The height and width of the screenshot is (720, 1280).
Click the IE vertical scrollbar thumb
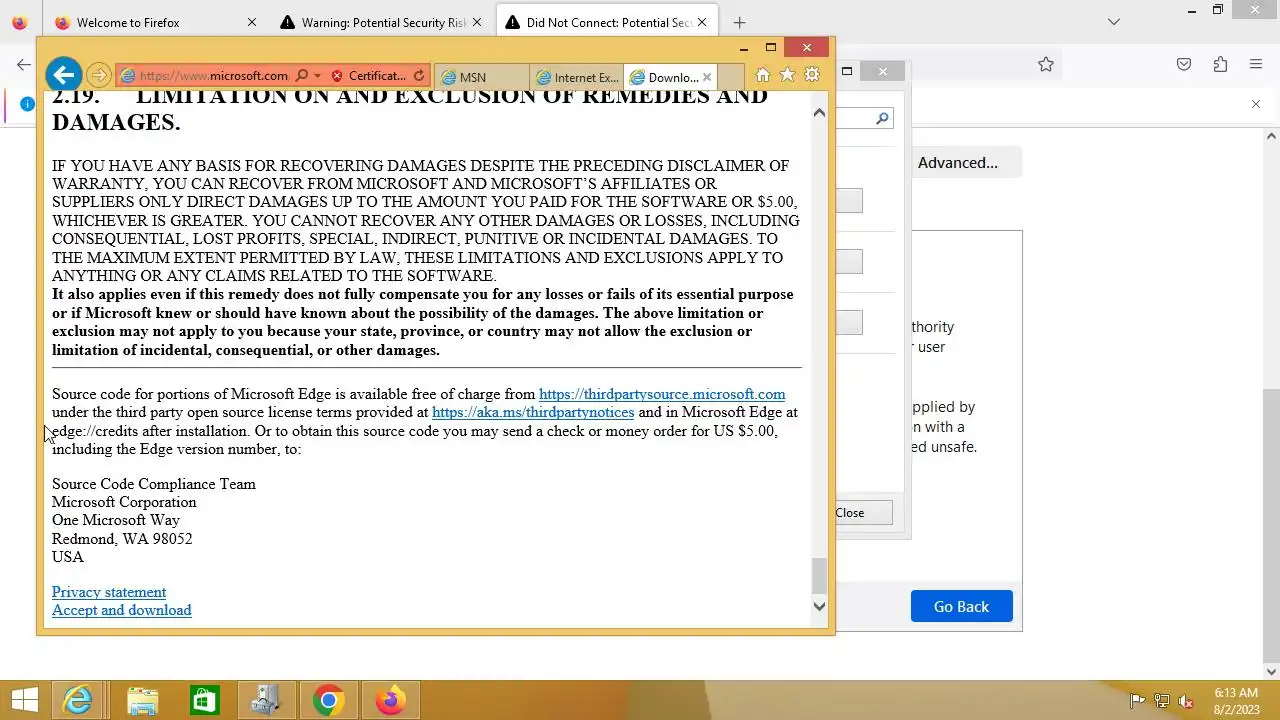(819, 575)
